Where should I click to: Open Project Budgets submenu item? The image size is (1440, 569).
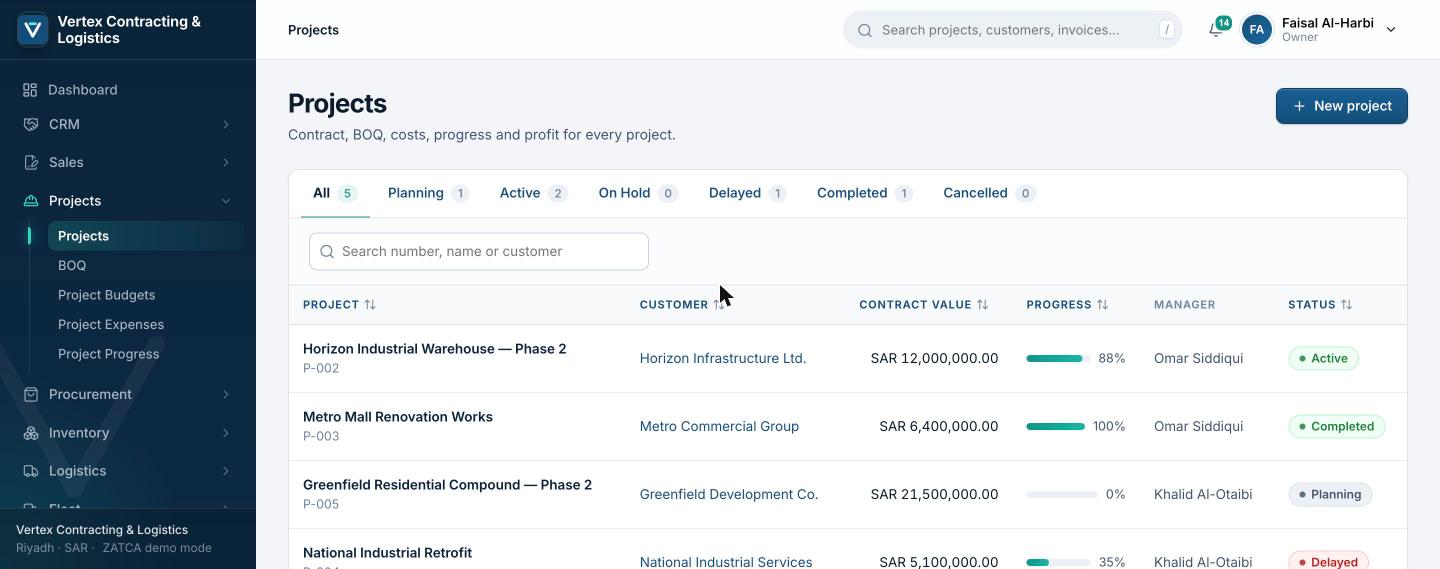click(x=146, y=295)
